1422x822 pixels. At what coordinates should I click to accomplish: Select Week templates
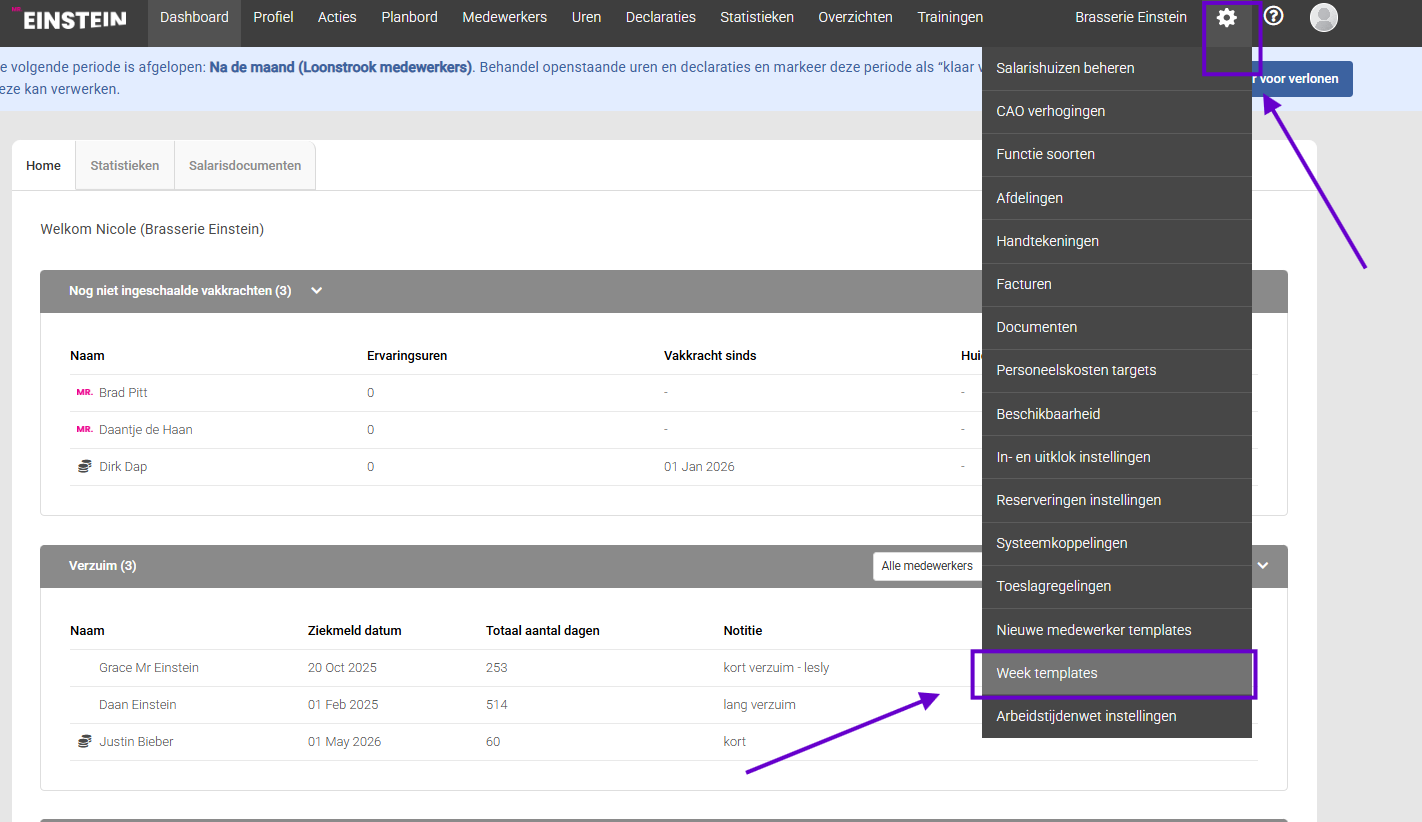click(1117, 673)
